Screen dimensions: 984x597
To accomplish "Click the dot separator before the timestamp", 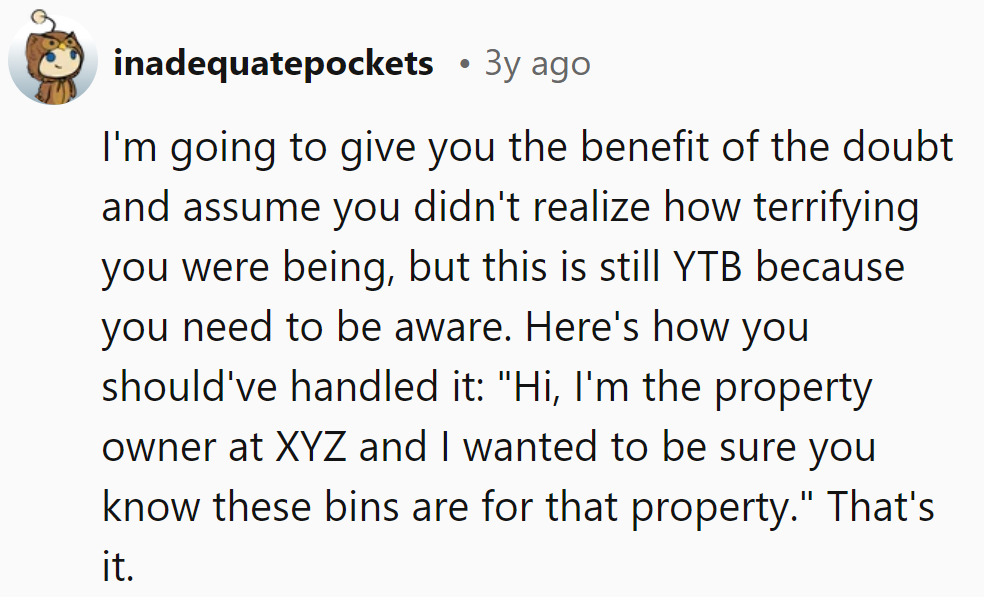I will point(462,65).
